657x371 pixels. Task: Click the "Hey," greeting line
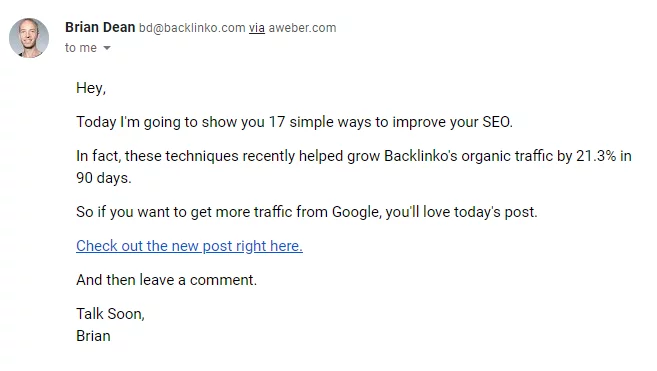click(x=91, y=88)
